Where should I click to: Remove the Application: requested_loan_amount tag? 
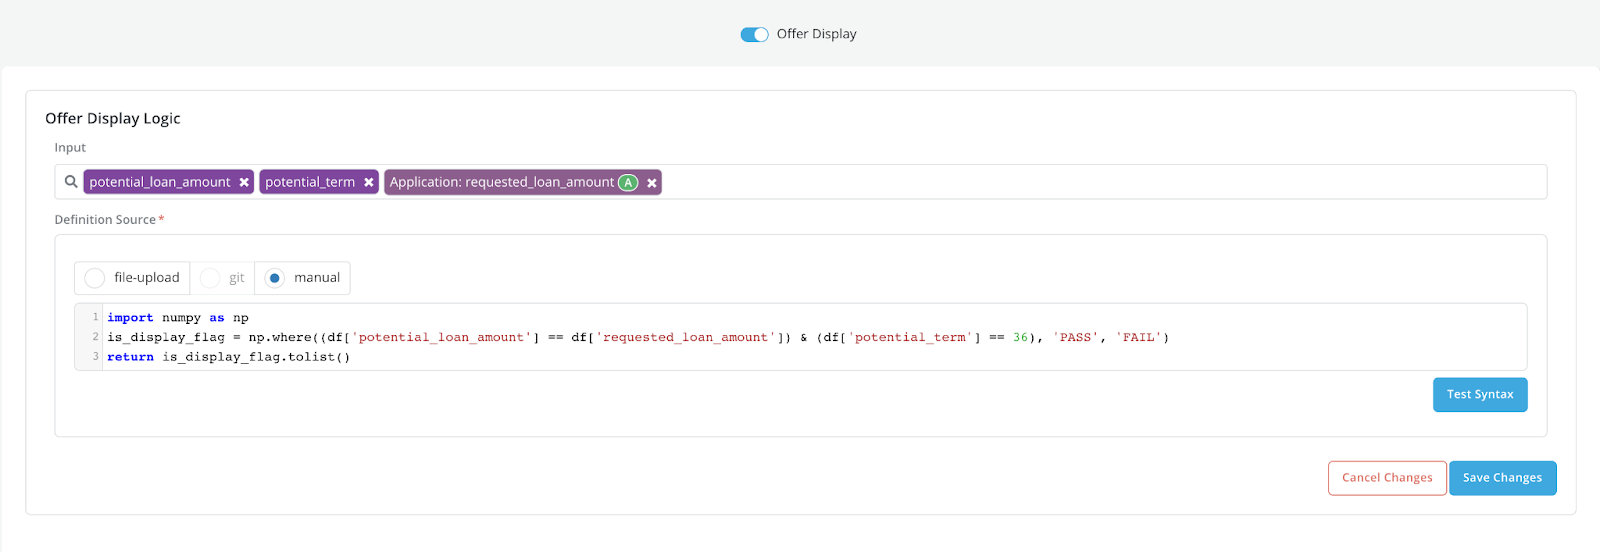[652, 182]
